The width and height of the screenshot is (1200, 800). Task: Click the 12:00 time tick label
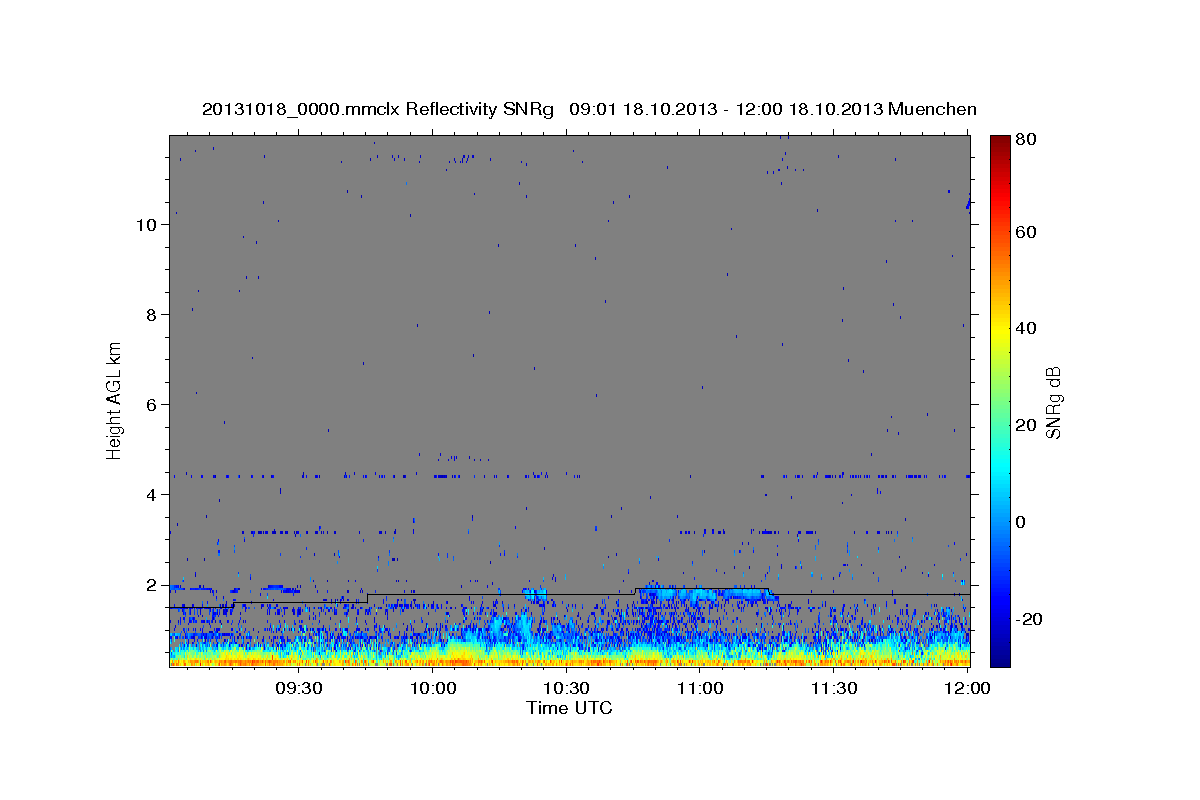(968, 688)
